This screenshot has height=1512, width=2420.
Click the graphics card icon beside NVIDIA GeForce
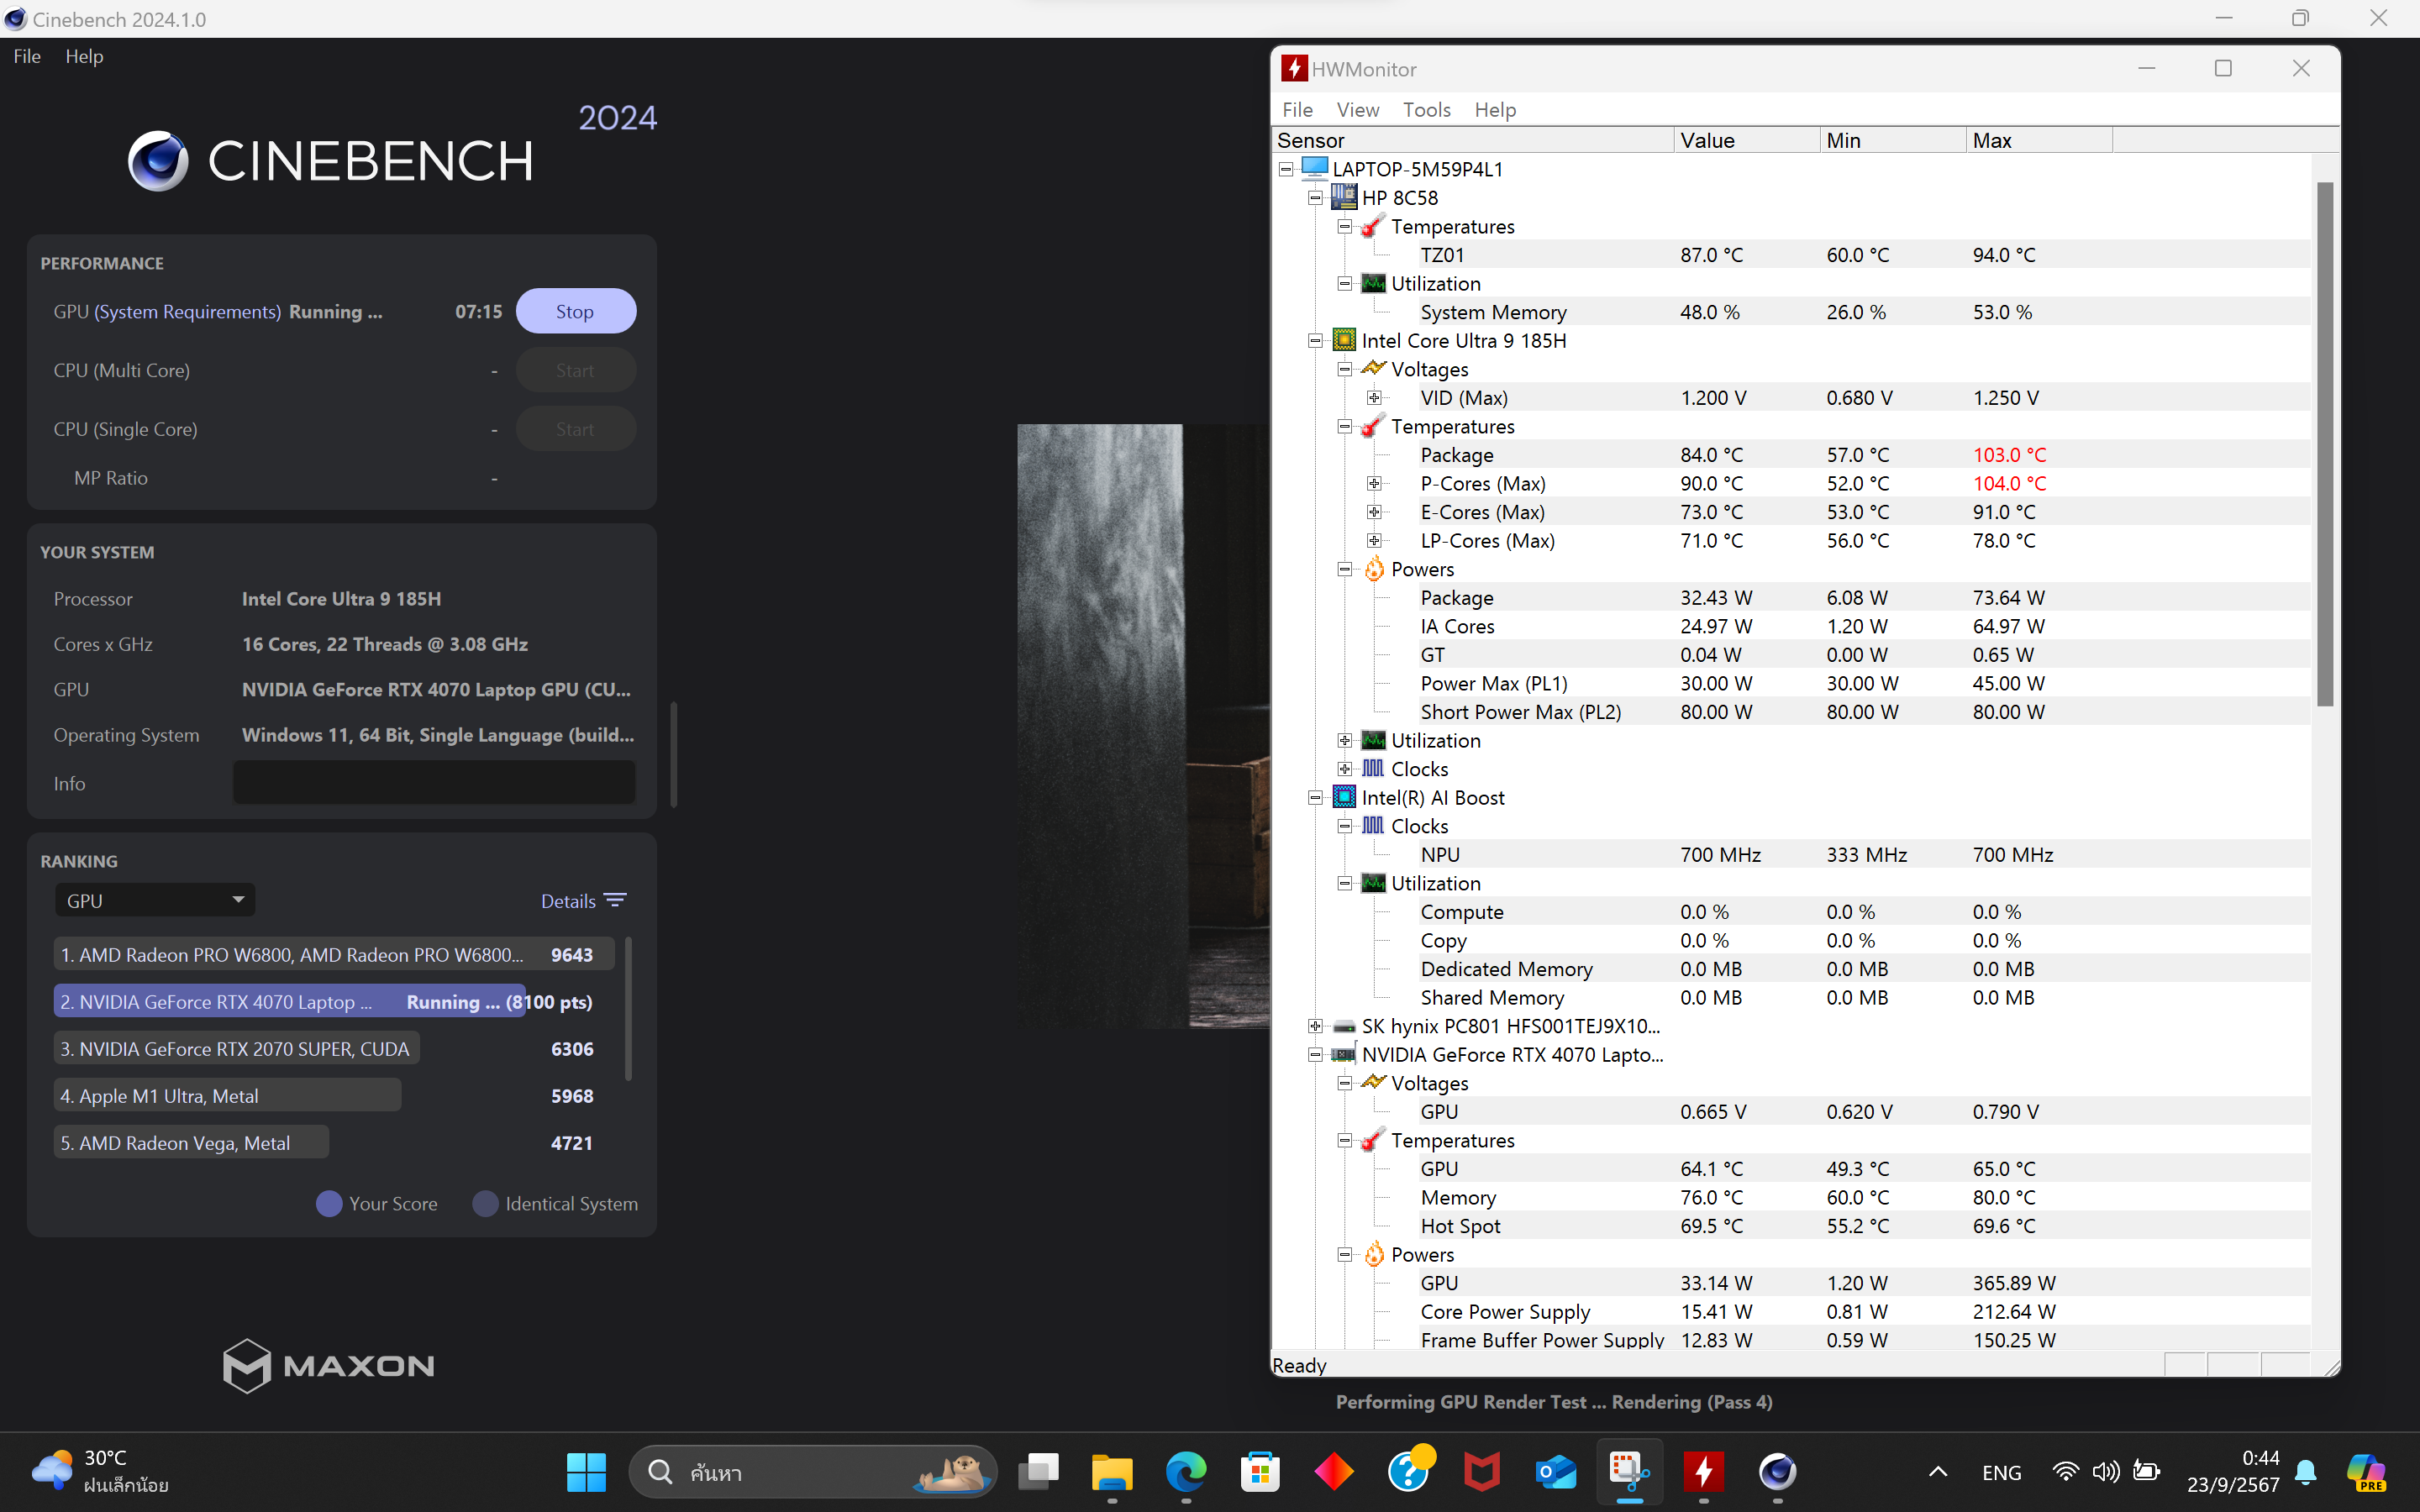(1344, 1054)
